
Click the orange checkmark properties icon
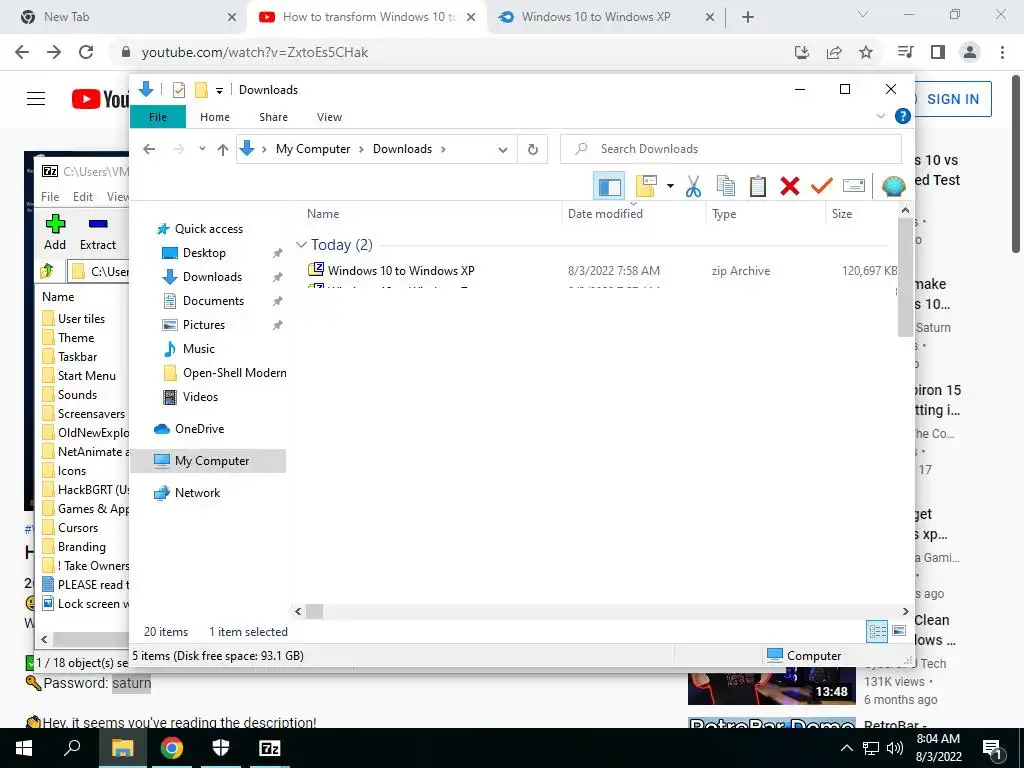tap(822, 187)
